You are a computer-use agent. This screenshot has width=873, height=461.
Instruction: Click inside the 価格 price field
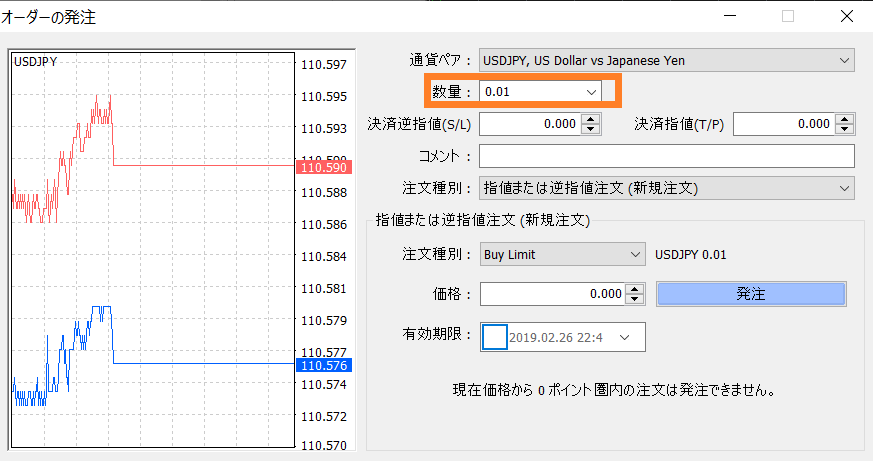pos(552,293)
